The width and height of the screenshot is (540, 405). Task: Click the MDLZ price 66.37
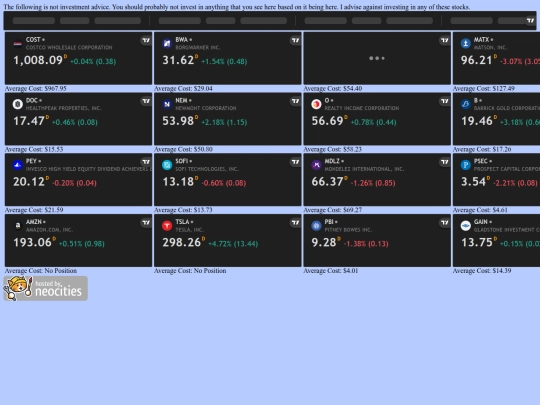[328, 182]
